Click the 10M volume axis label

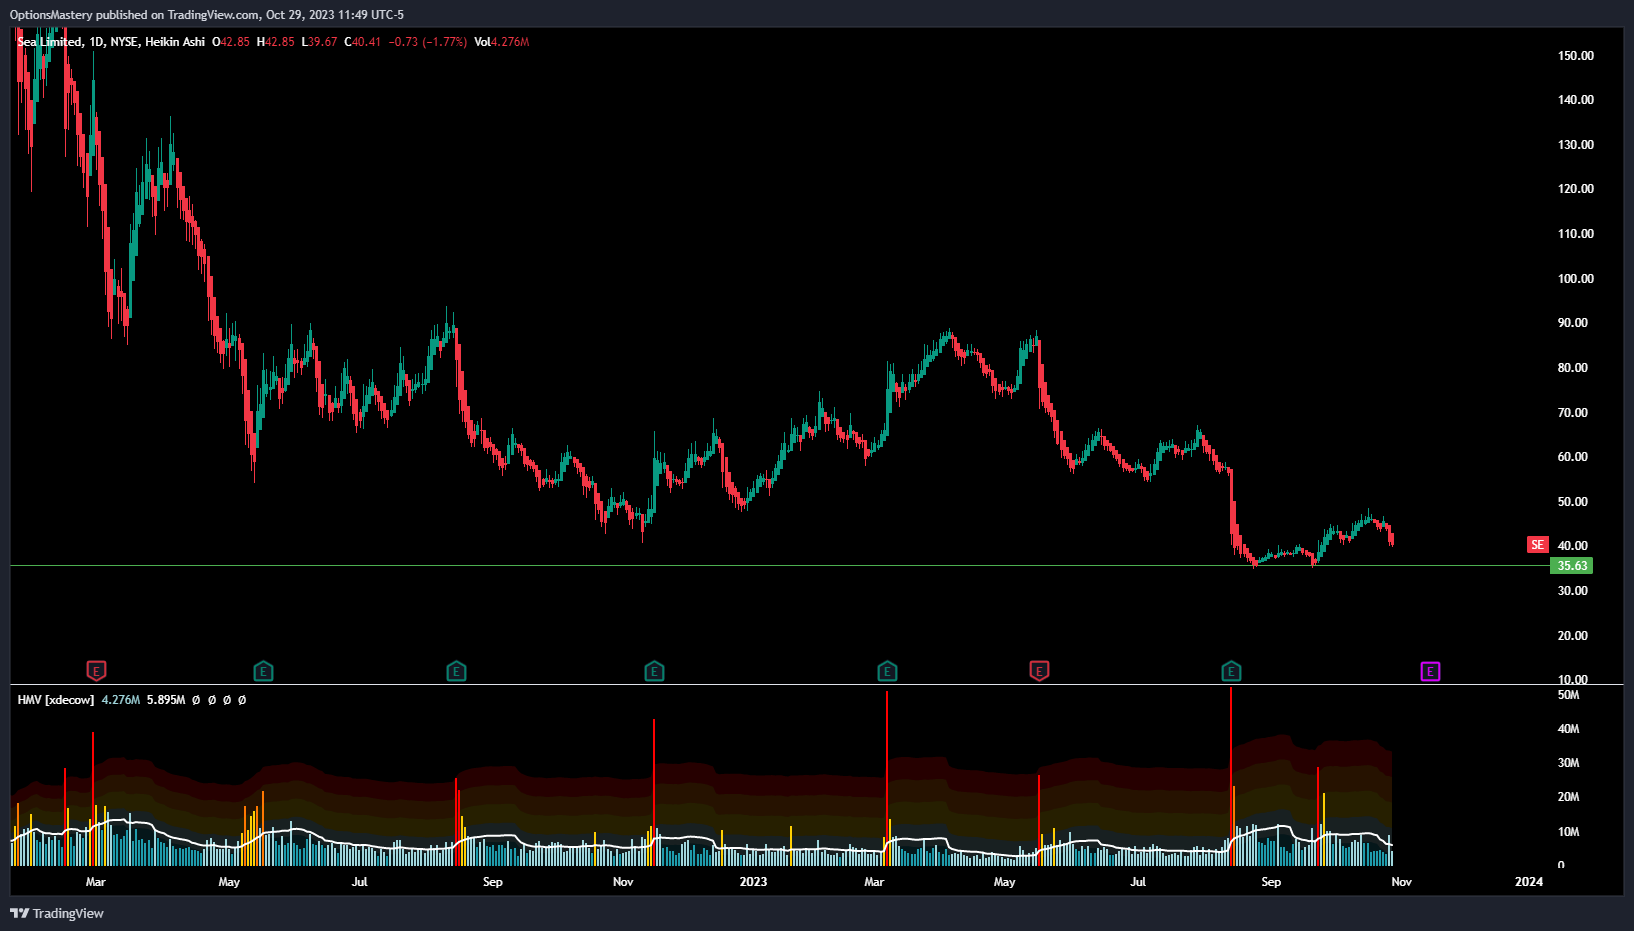coord(1569,832)
